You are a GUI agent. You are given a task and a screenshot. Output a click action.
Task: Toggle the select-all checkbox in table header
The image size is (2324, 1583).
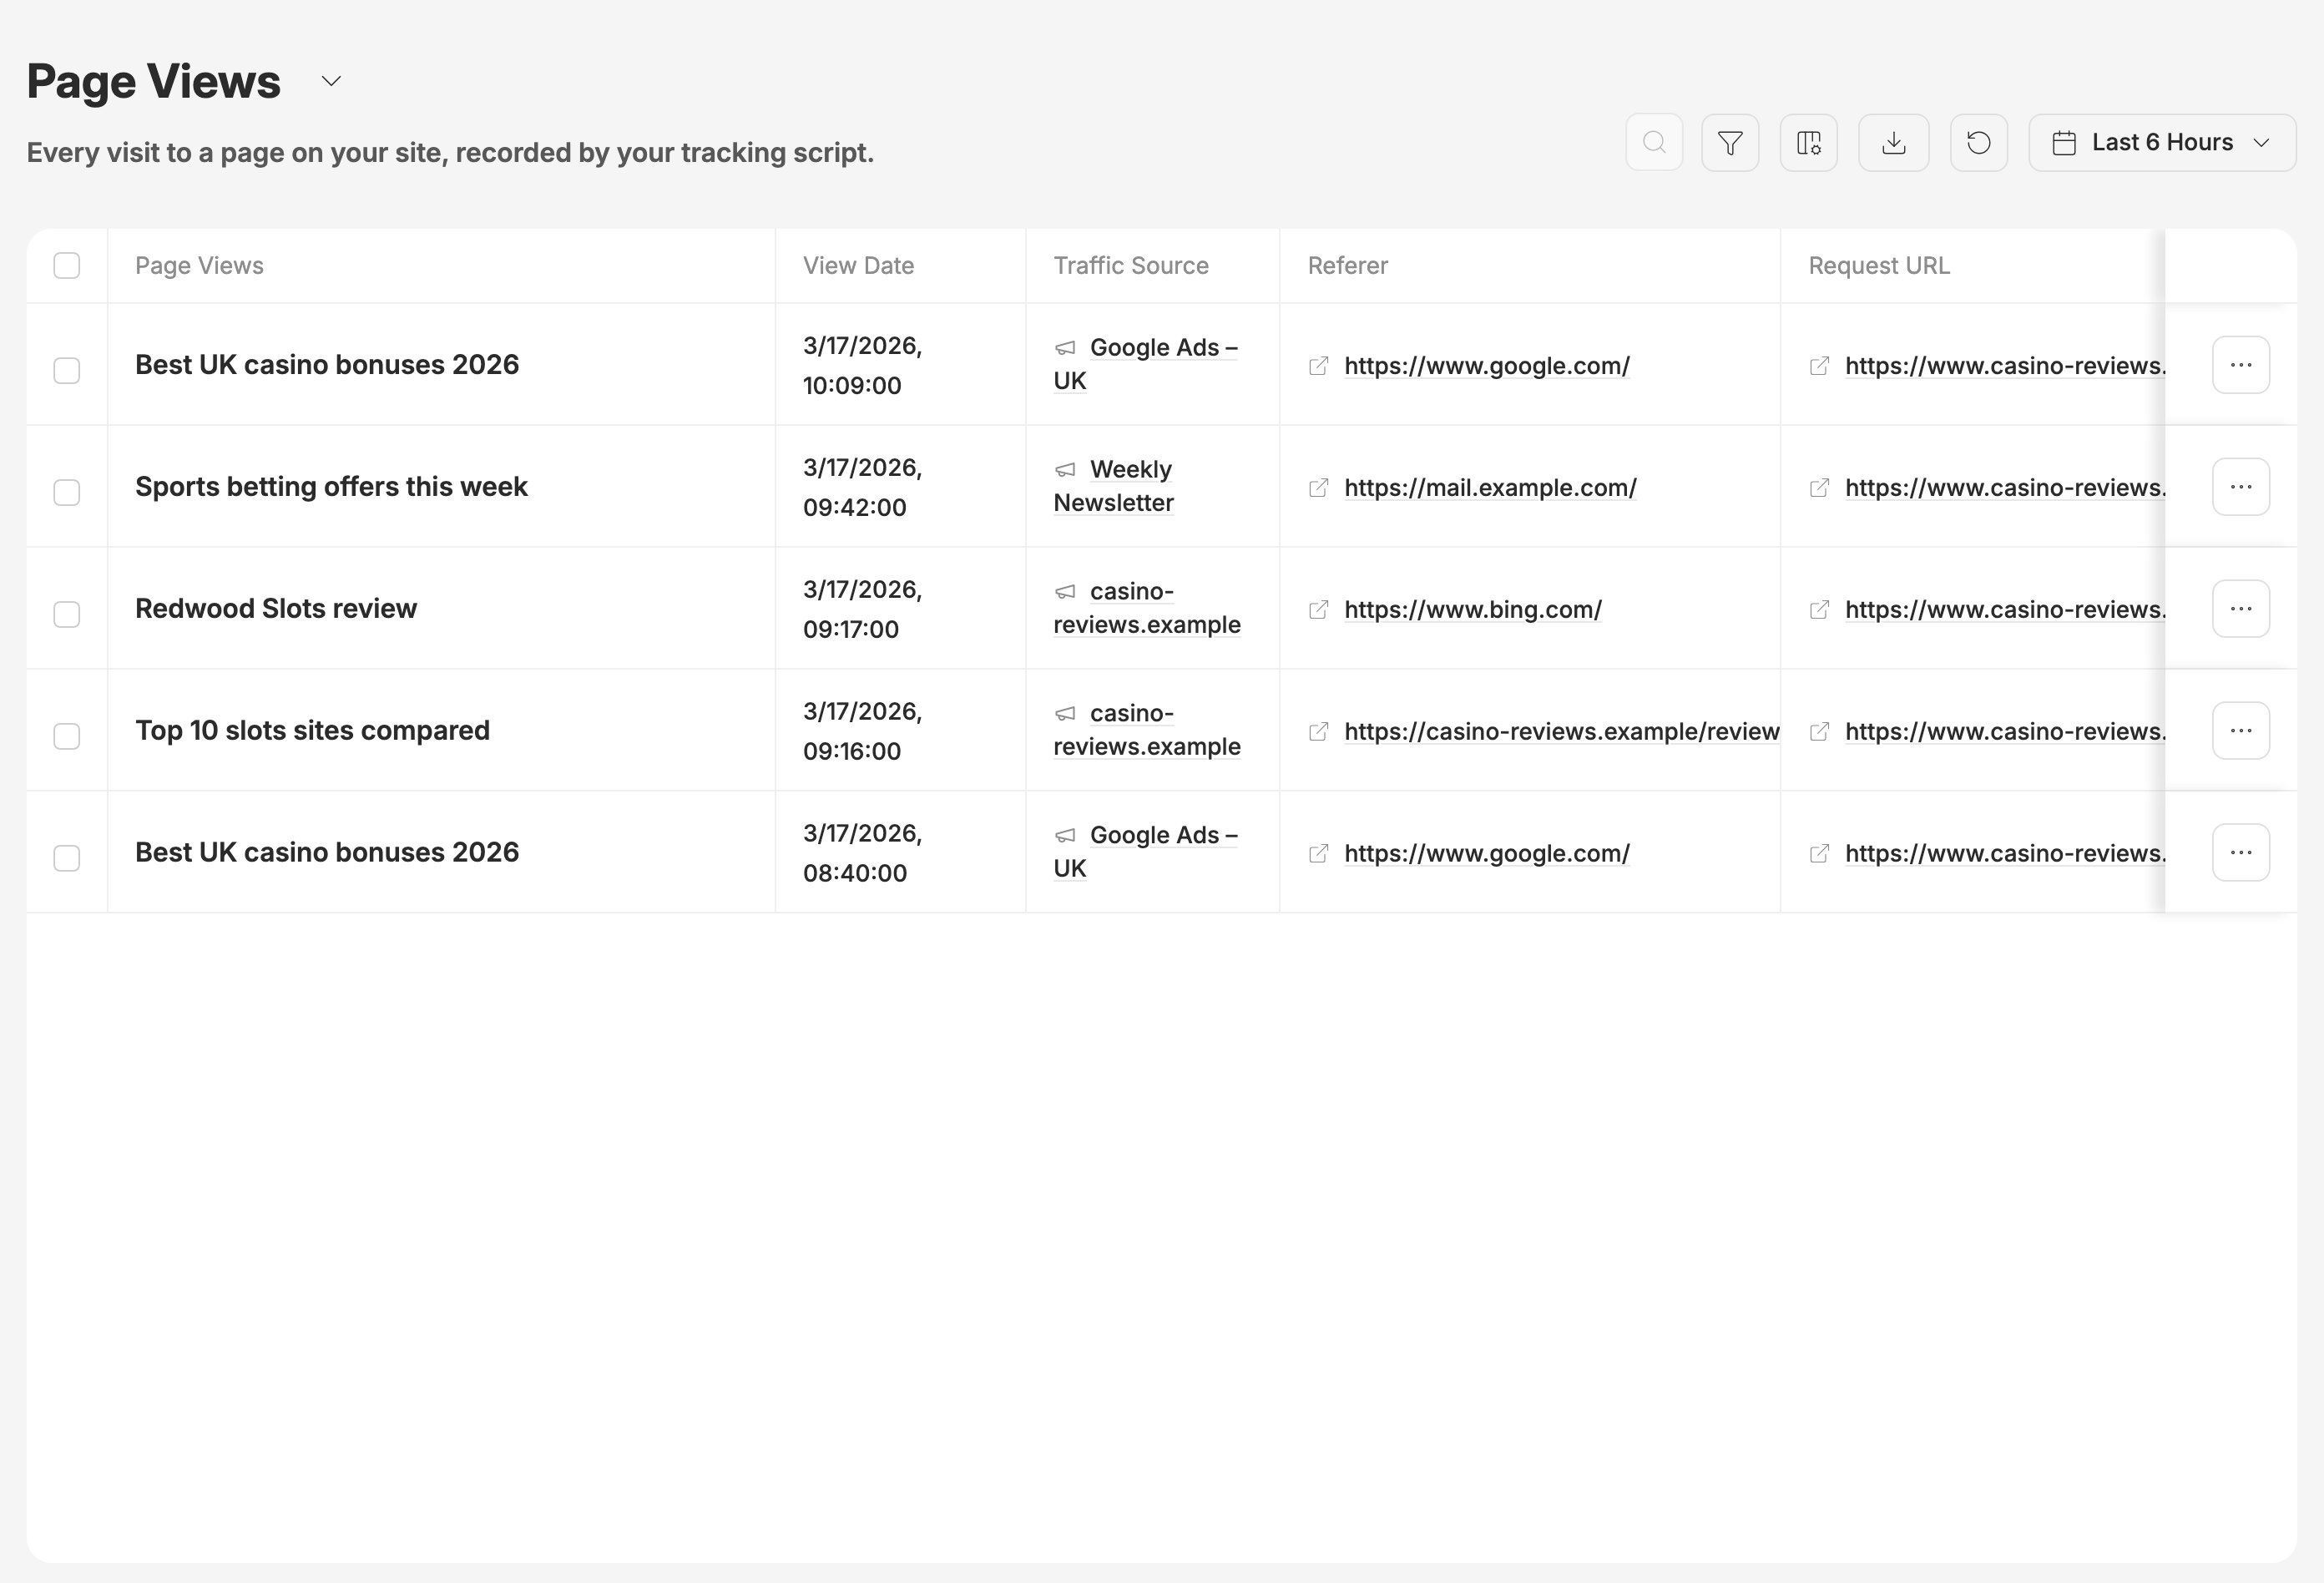[67, 266]
